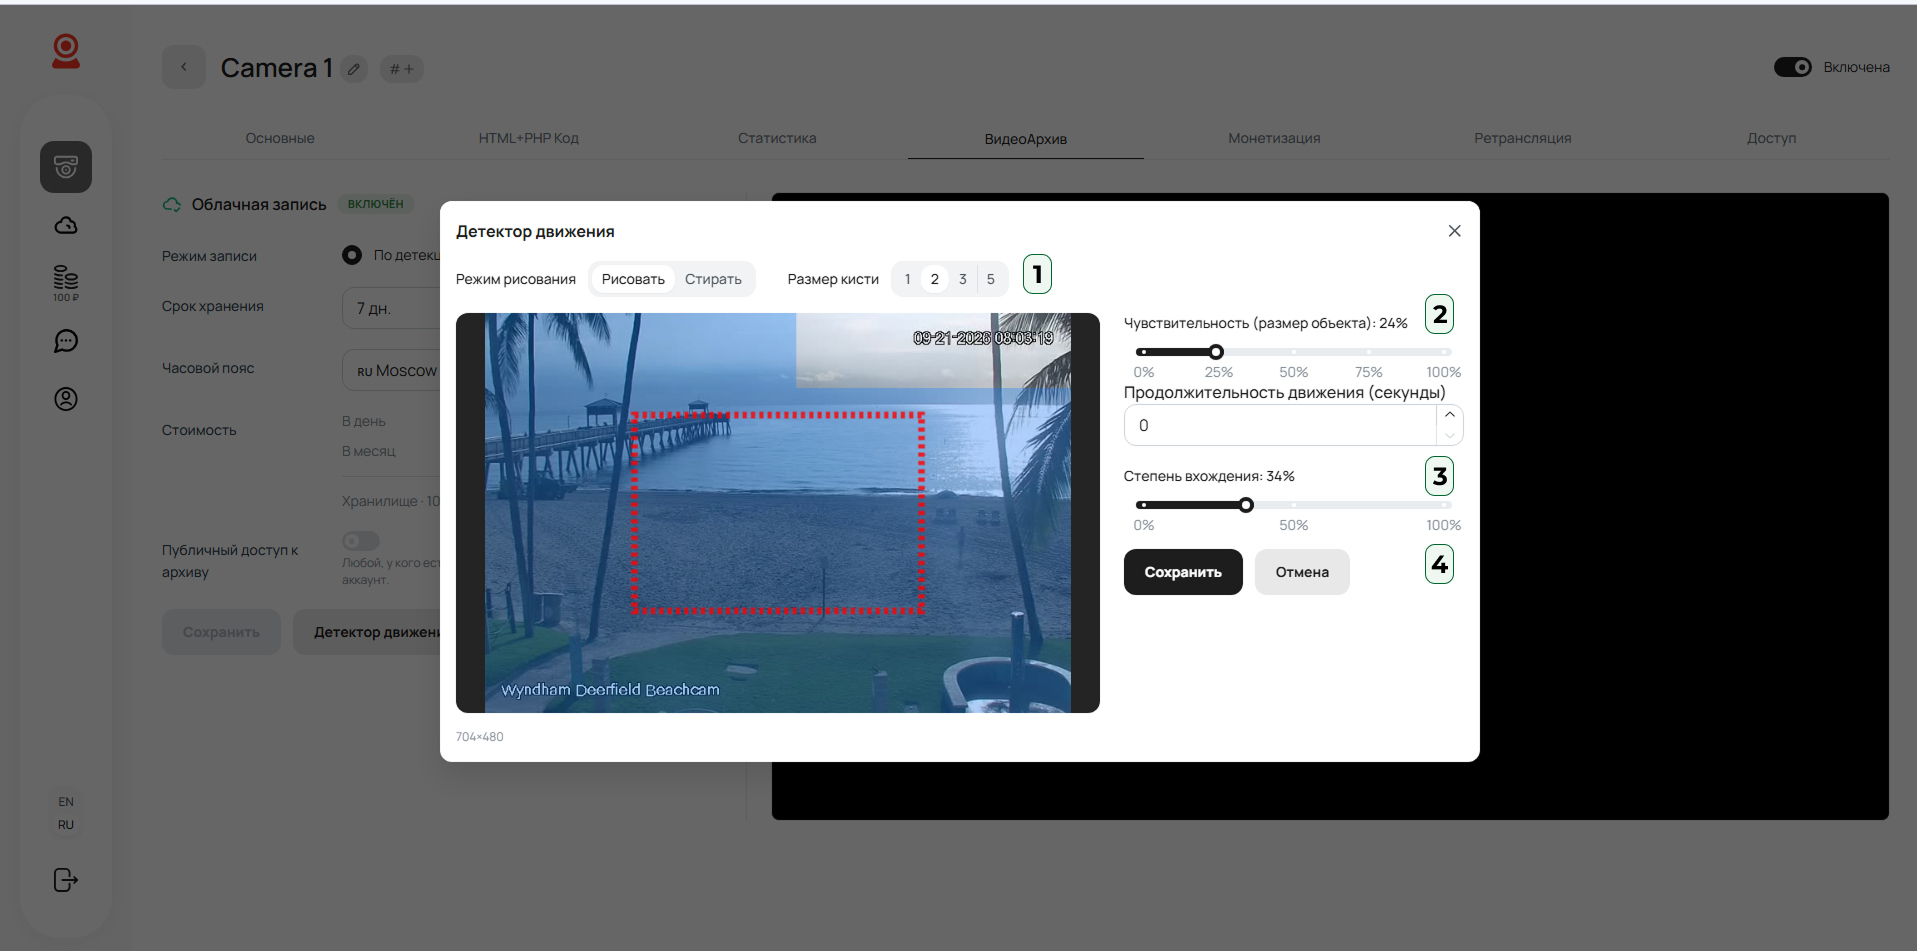Screen dimensions: 1917x951
Task: Edit the Camera 1 name pencil icon
Action: pos(354,69)
